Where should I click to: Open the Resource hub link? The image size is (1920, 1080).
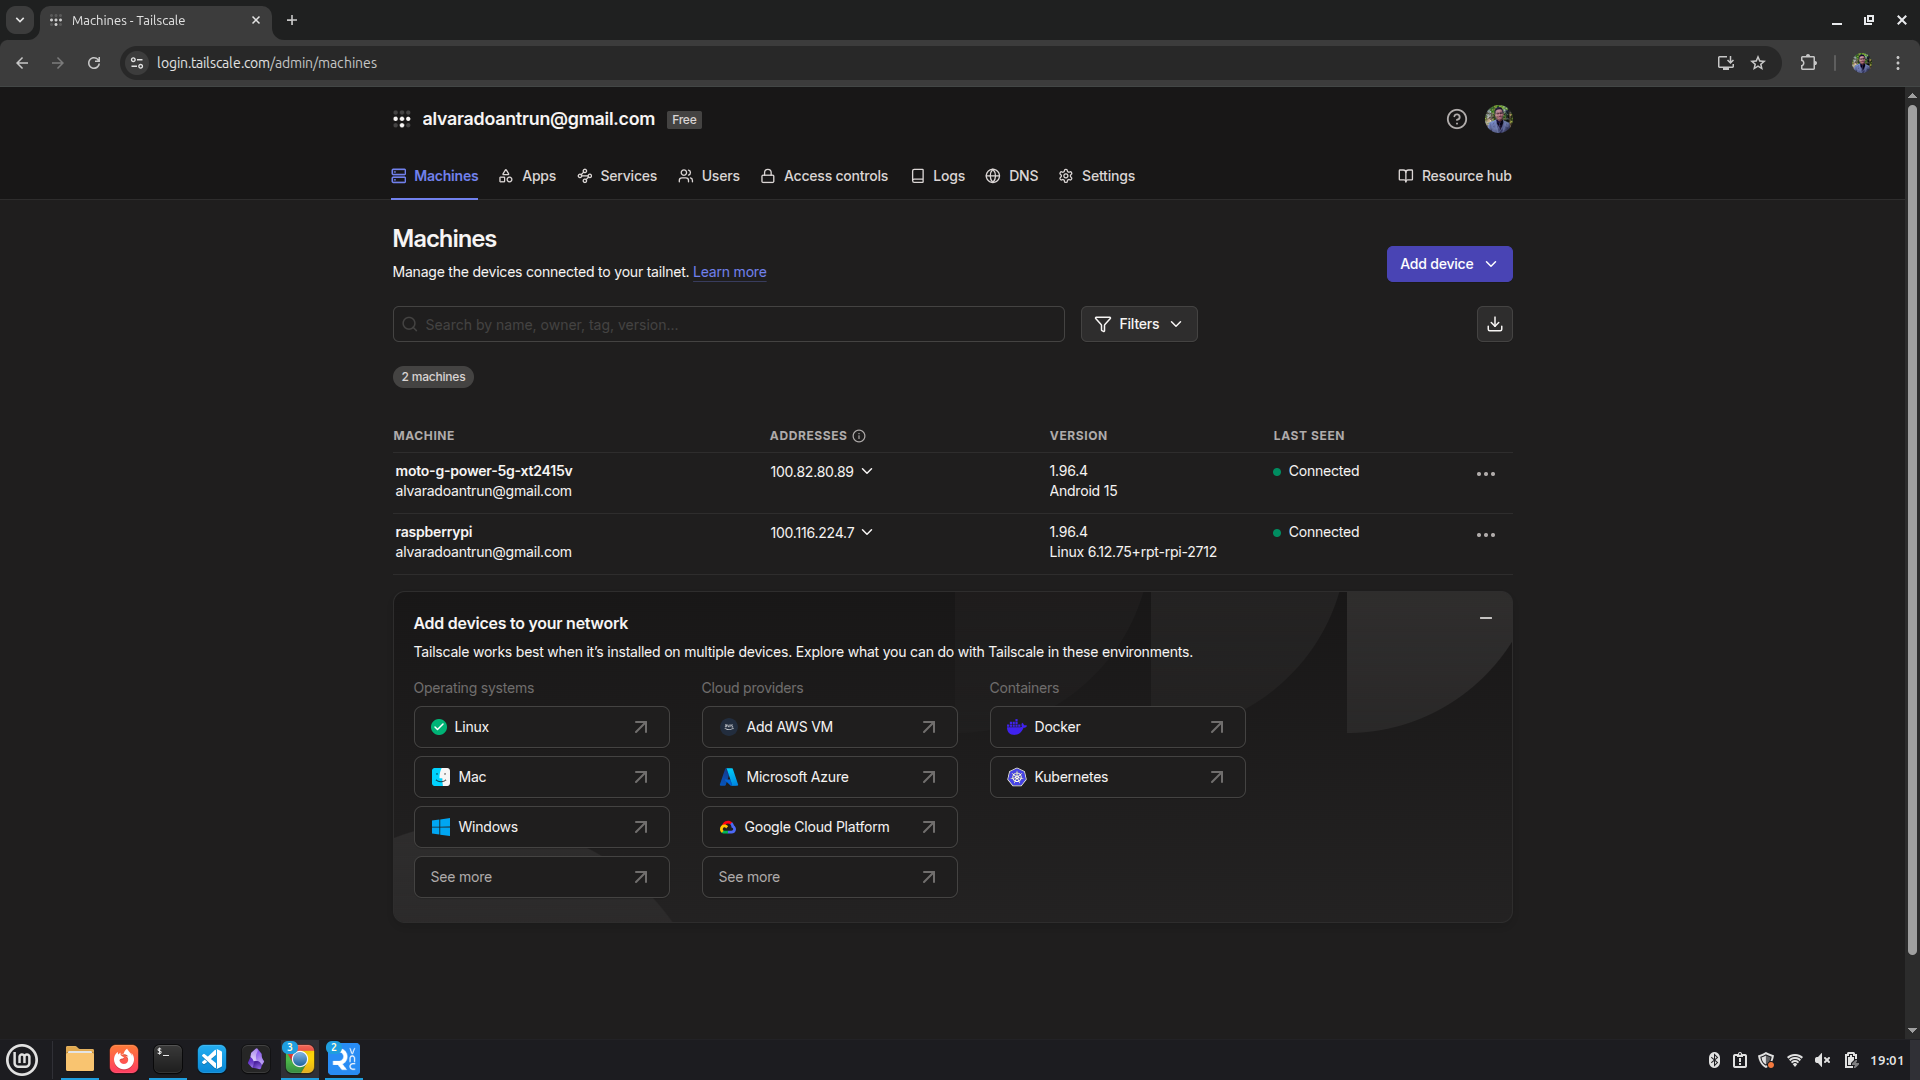(x=1455, y=176)
